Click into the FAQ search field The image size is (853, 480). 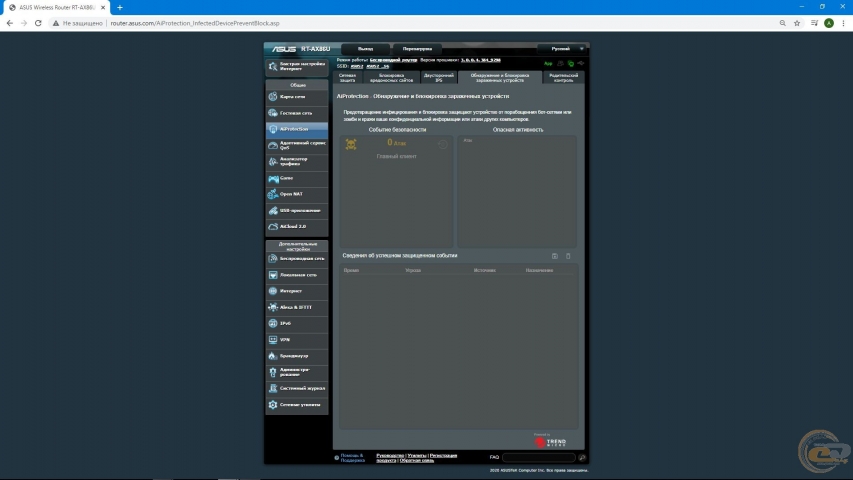coord(539,458)
